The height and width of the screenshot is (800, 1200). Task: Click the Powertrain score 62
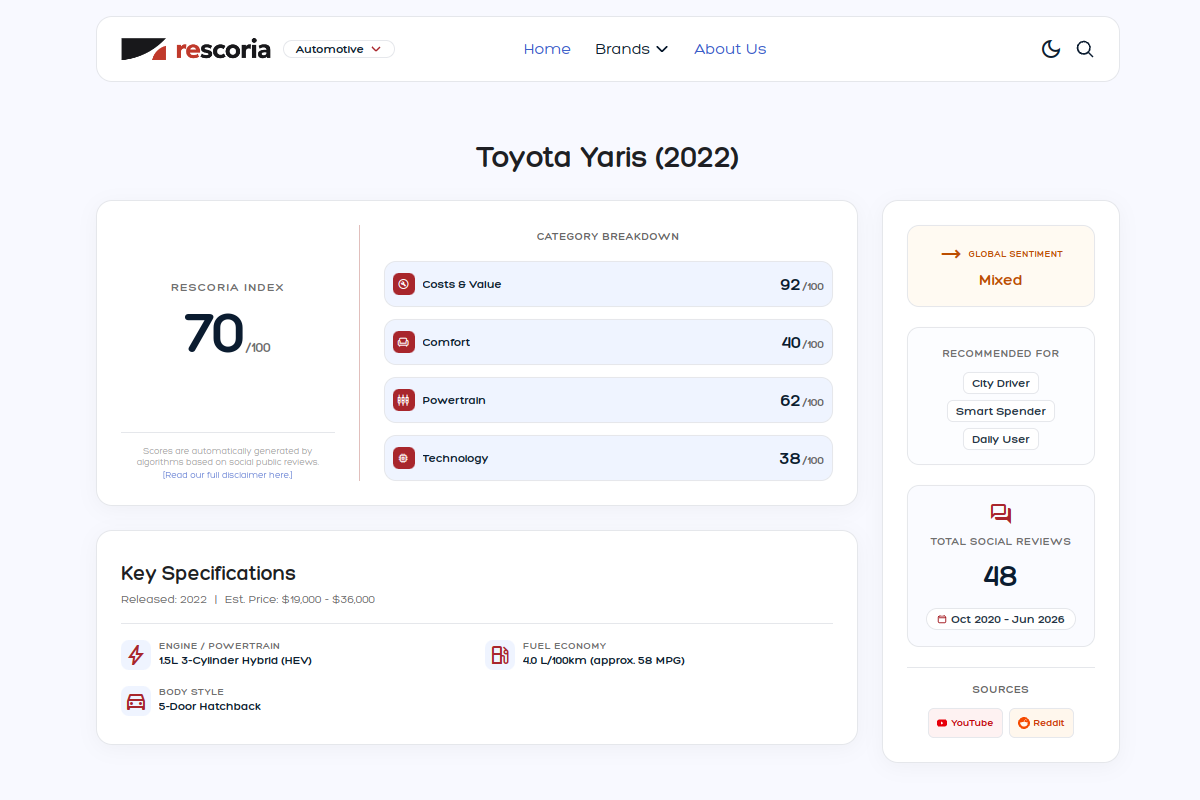pos(790,401)
